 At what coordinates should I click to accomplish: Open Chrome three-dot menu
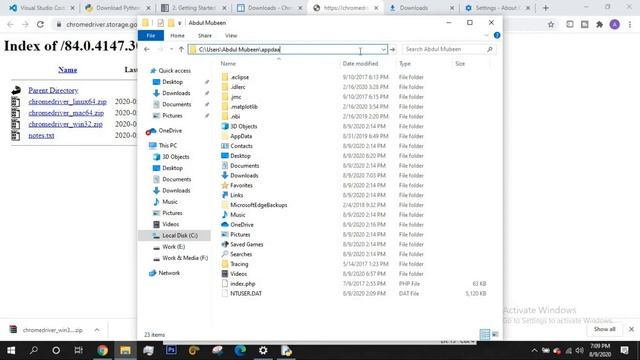(x=630, y=24)
